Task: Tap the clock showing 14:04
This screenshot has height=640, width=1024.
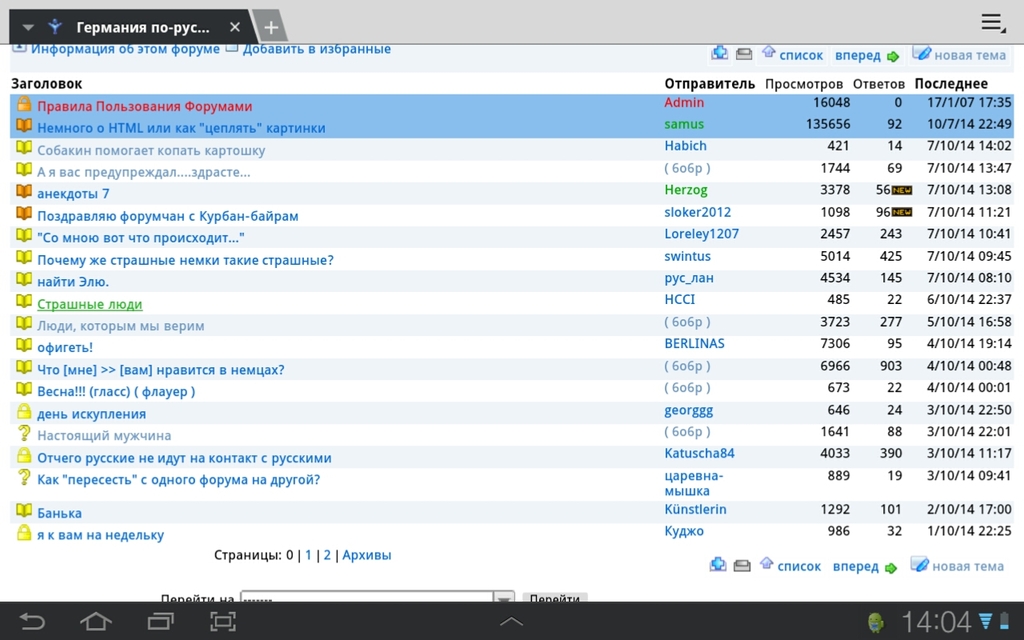Action: [x=936, y=622]
